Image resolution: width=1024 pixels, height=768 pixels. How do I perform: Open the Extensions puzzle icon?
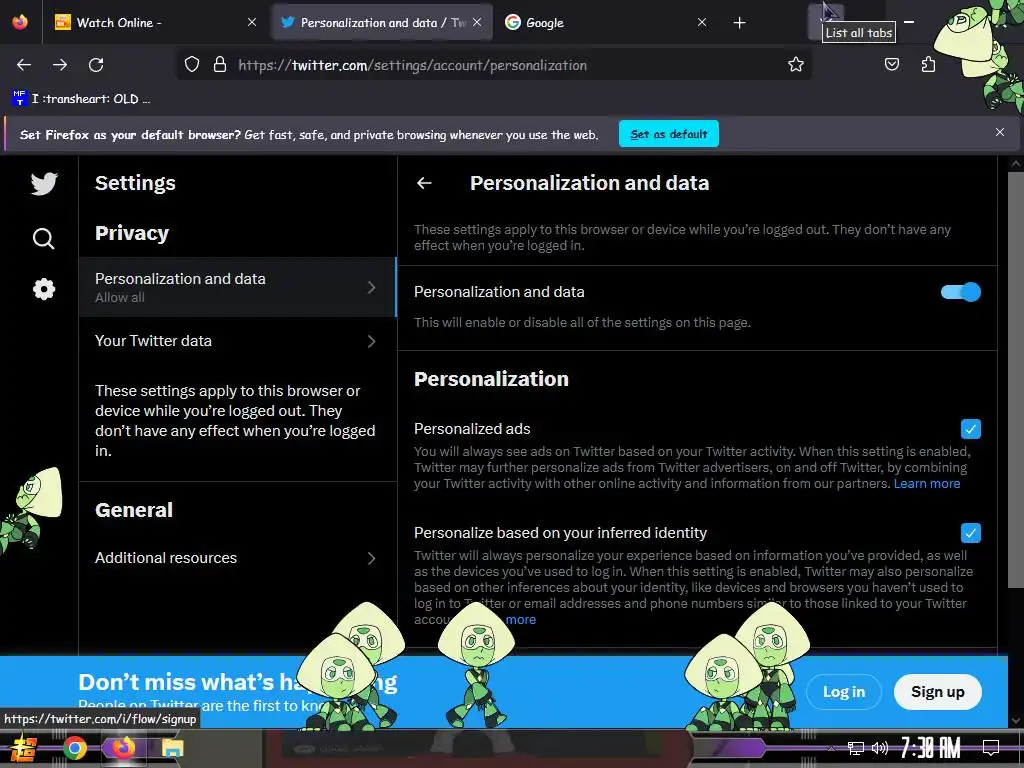pos(928,64)
